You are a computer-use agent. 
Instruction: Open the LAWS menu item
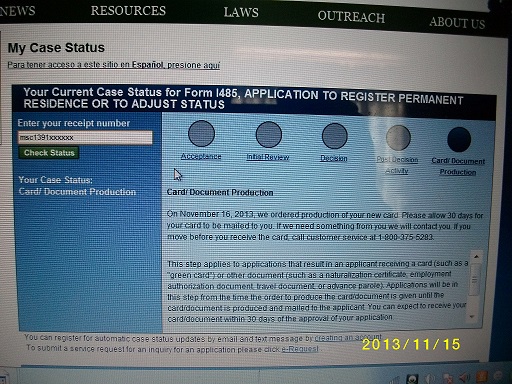[x=241, y=12]
